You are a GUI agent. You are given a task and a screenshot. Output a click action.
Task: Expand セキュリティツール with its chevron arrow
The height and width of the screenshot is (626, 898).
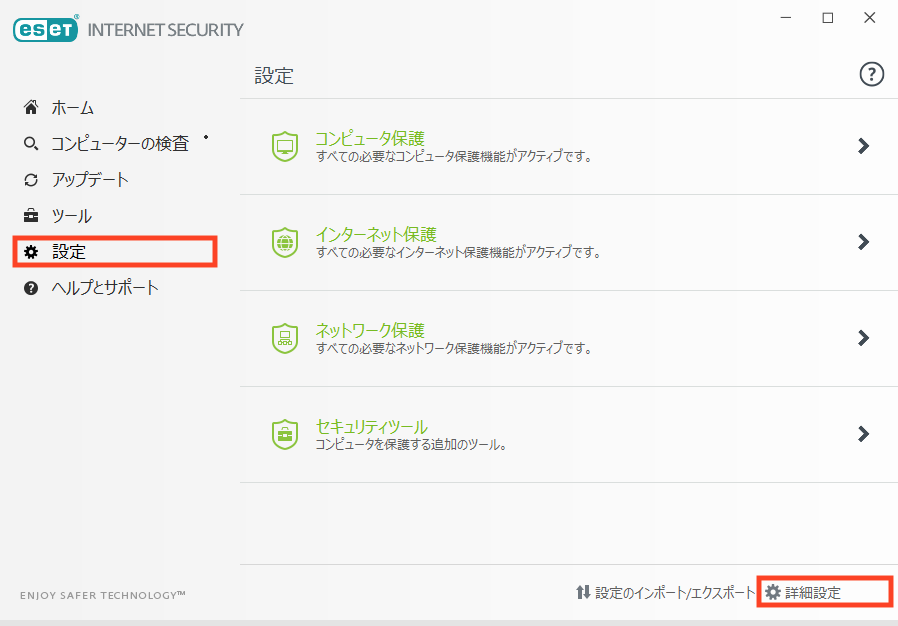(x=864, y=434)
